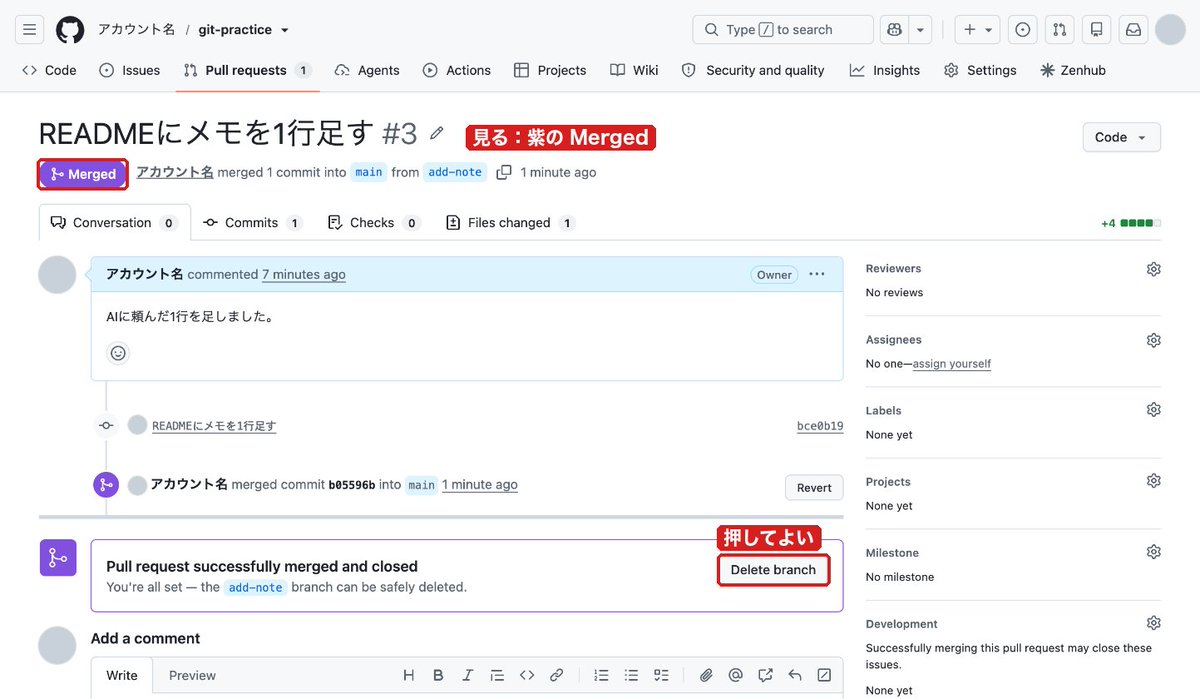Go to the GitHub homepage logo

tap(70, 30)
